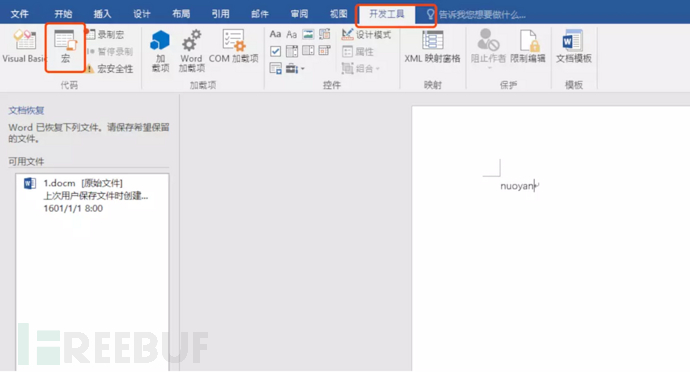The height and width of the screenshot is (372, 690).
Task: Open the Word 加载项 dialog
Action: (x=191, y=51)
